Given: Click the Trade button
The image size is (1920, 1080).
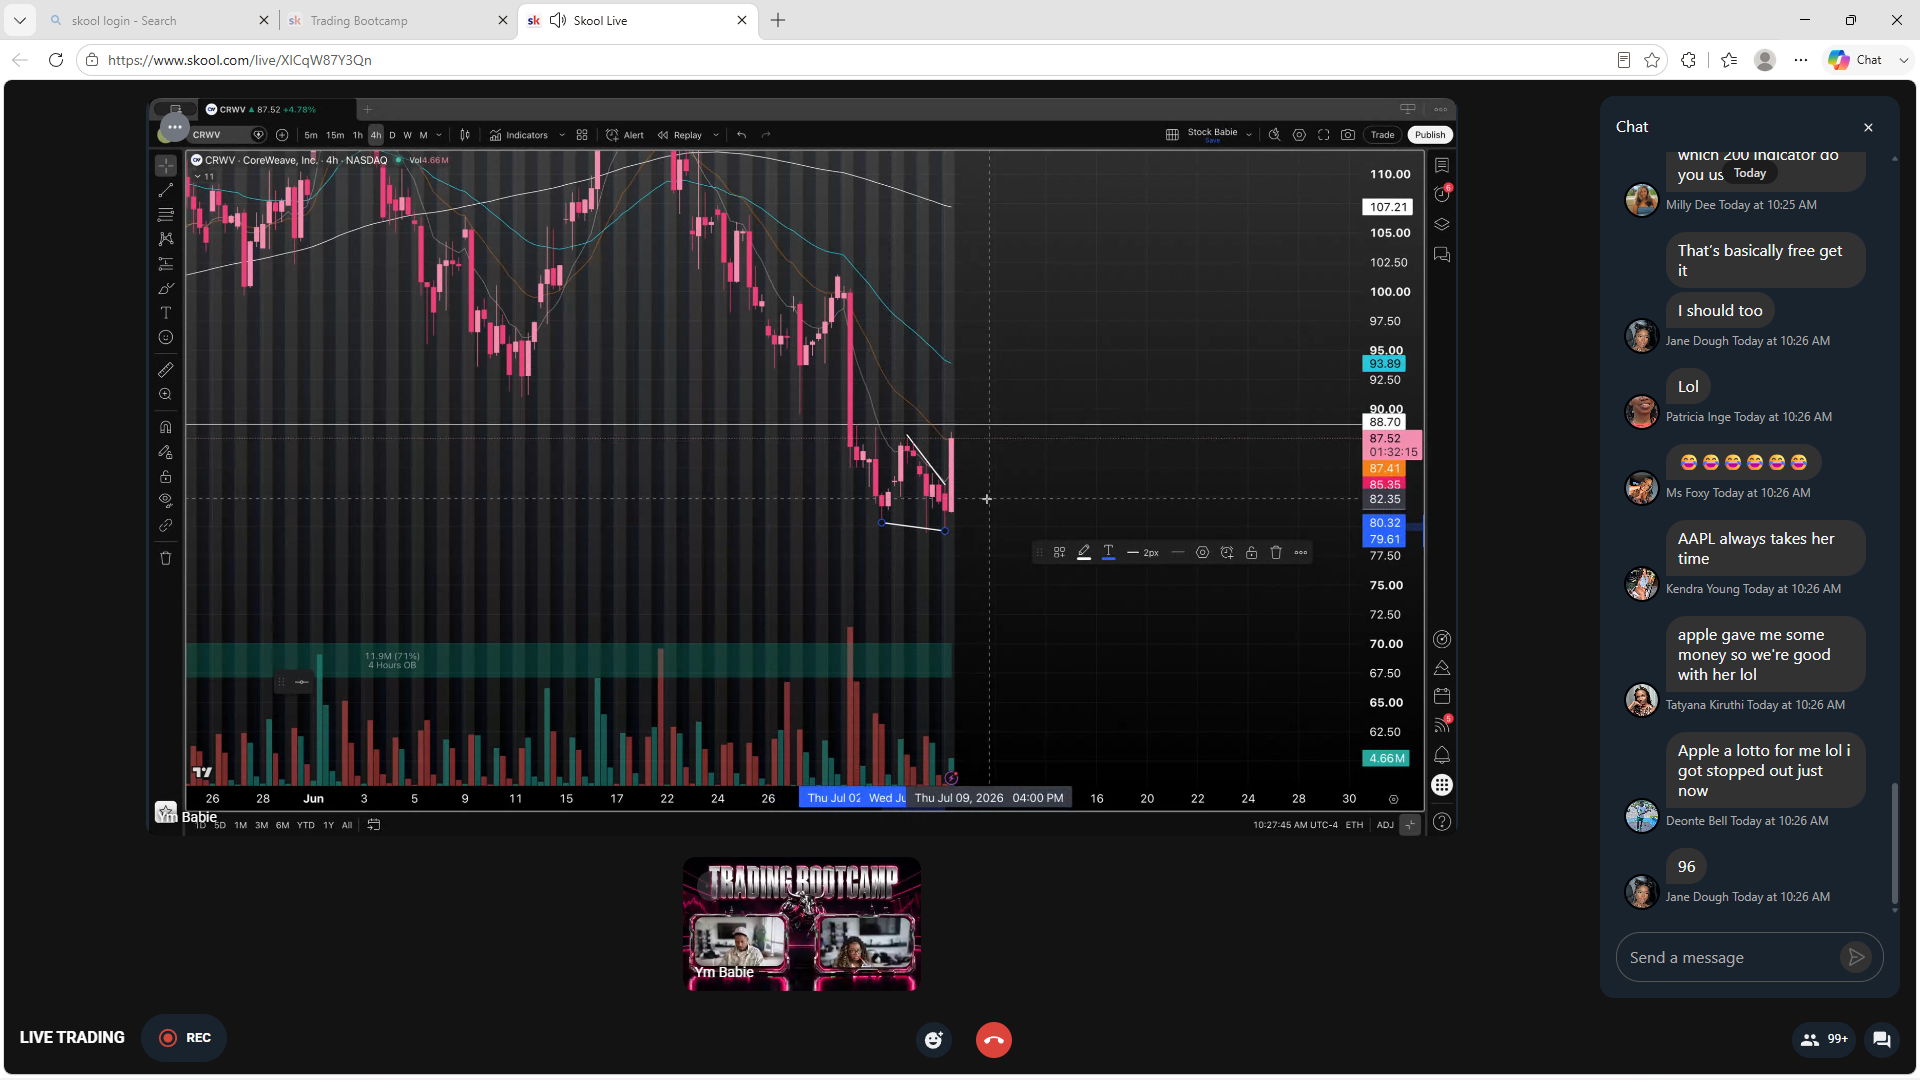Looking at the screenshot, I should (1382, 135).
